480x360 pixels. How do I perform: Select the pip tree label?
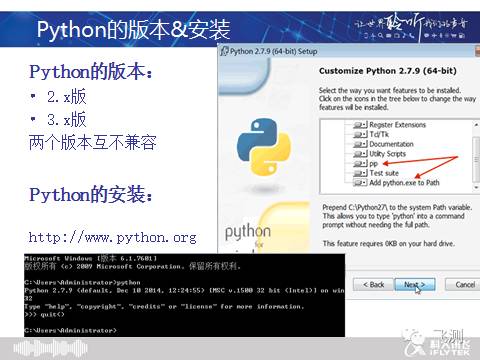pos(373,164)
